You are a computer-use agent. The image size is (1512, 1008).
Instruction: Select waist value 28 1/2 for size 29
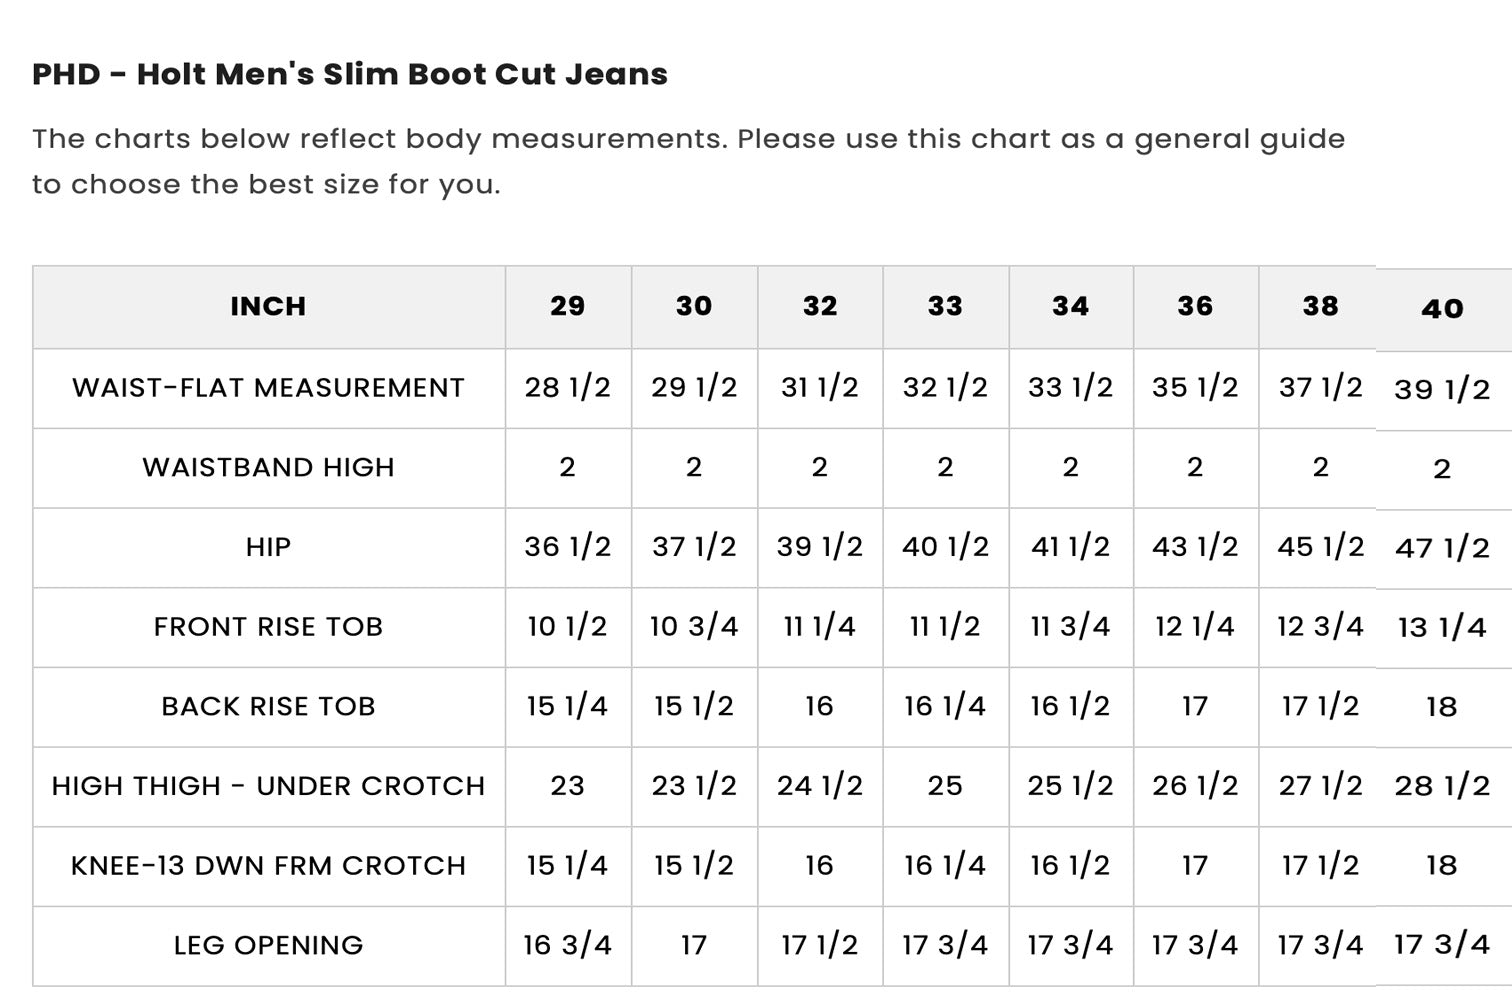[568, 388]
